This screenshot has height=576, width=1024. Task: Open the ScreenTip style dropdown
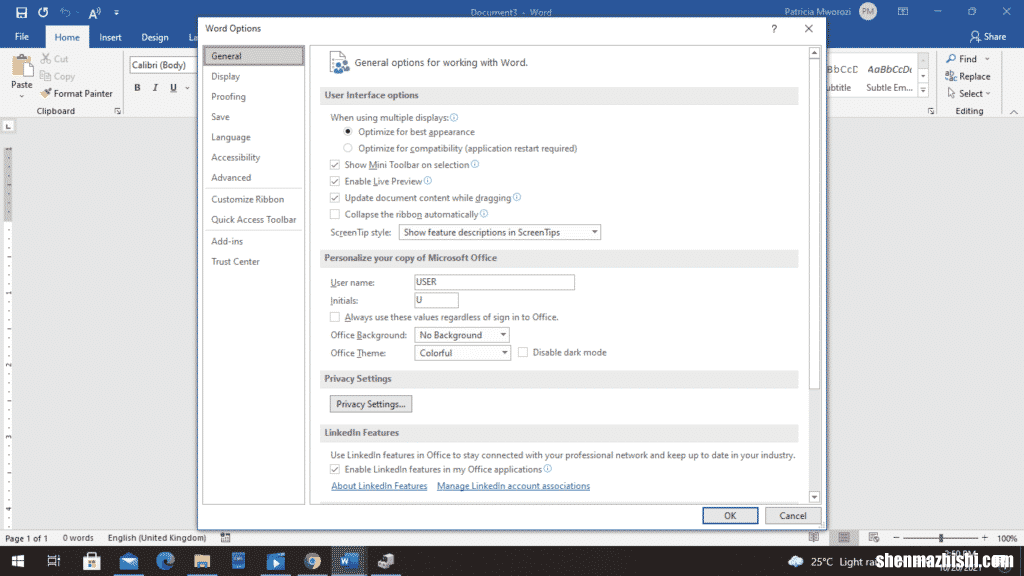pos(500,232)
